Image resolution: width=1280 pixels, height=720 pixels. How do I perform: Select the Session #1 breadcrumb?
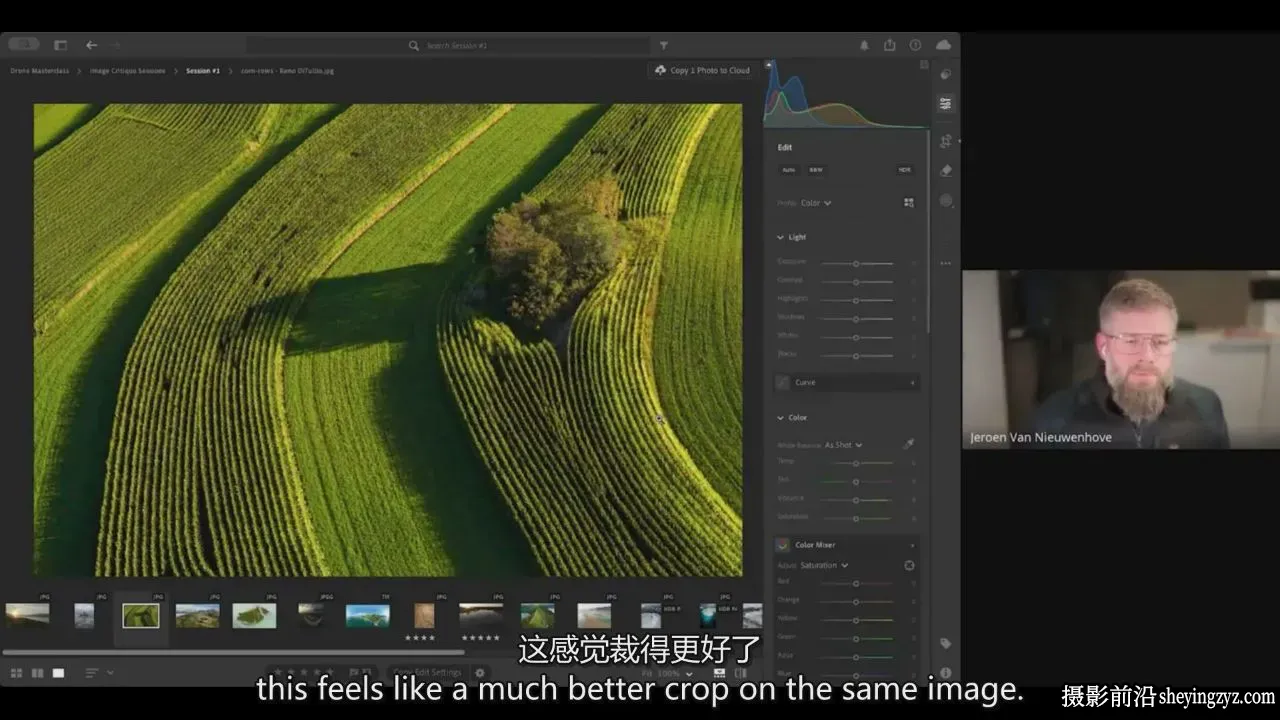203,71
